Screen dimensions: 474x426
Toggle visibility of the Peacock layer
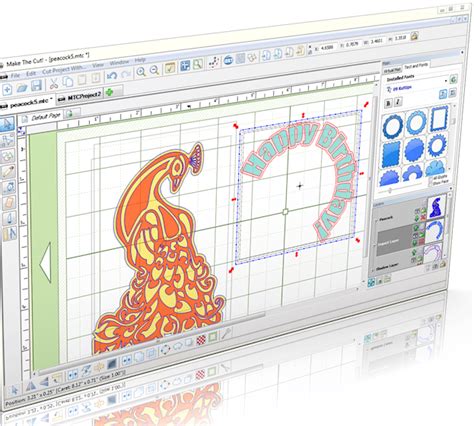(417, 211)
